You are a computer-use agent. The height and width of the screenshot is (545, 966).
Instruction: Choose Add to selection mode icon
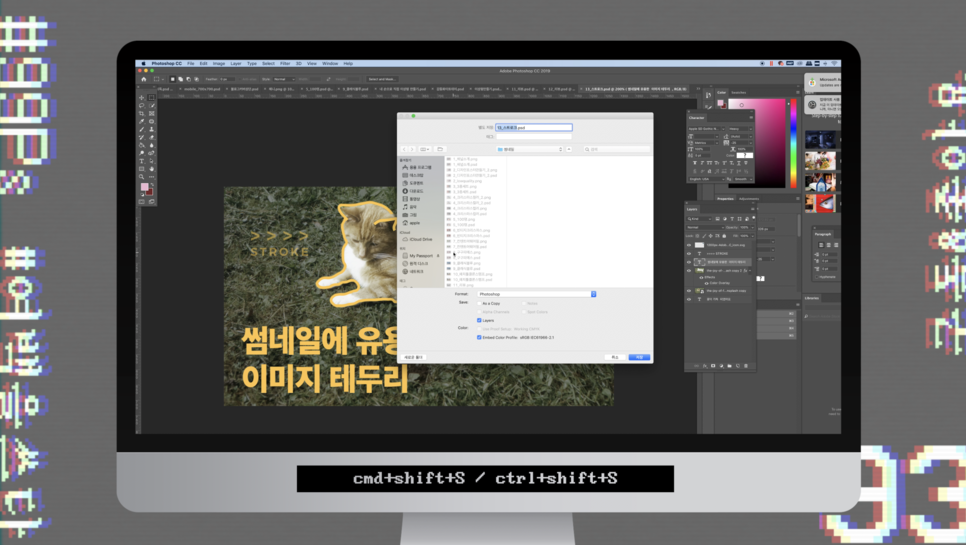pos(181,79)
